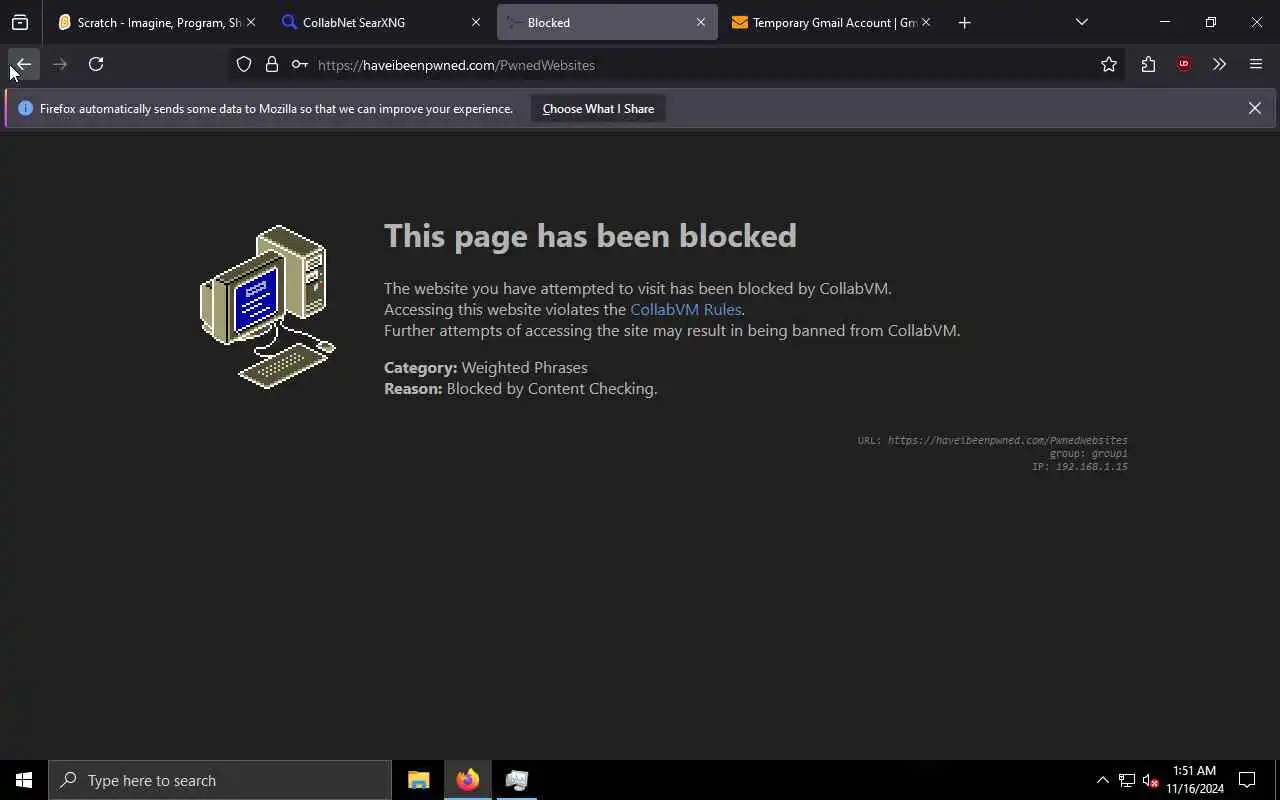
Task: Click the muted volume tray icon
Action: point(1150,780)
